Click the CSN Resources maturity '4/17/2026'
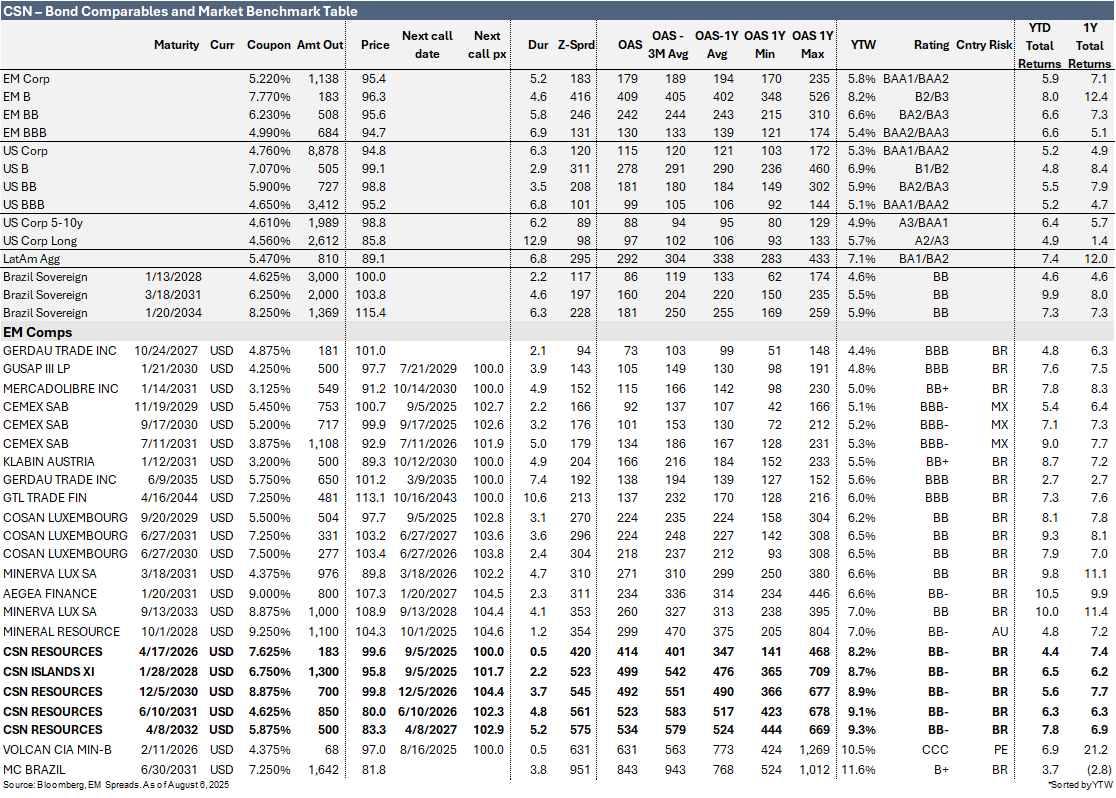Screen dimensions: 1116x798 click(x=168, y=651)
